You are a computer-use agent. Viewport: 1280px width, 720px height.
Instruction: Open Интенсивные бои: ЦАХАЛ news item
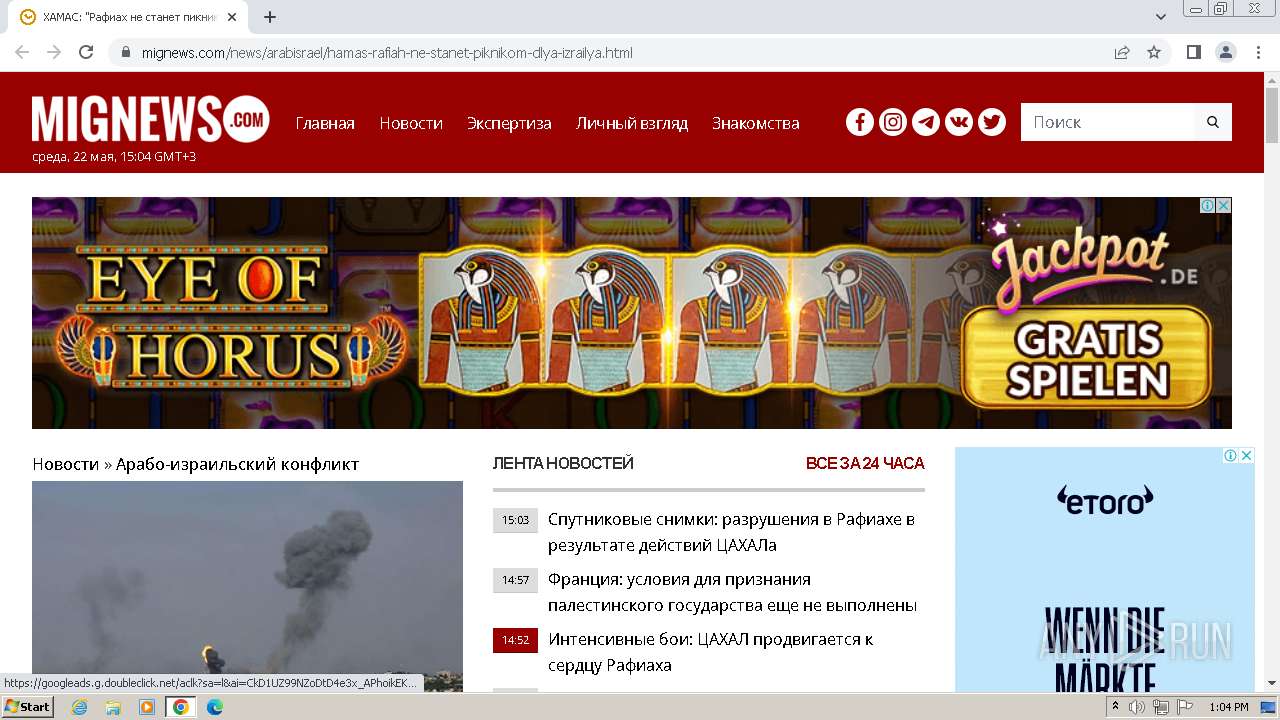point(710,652)
